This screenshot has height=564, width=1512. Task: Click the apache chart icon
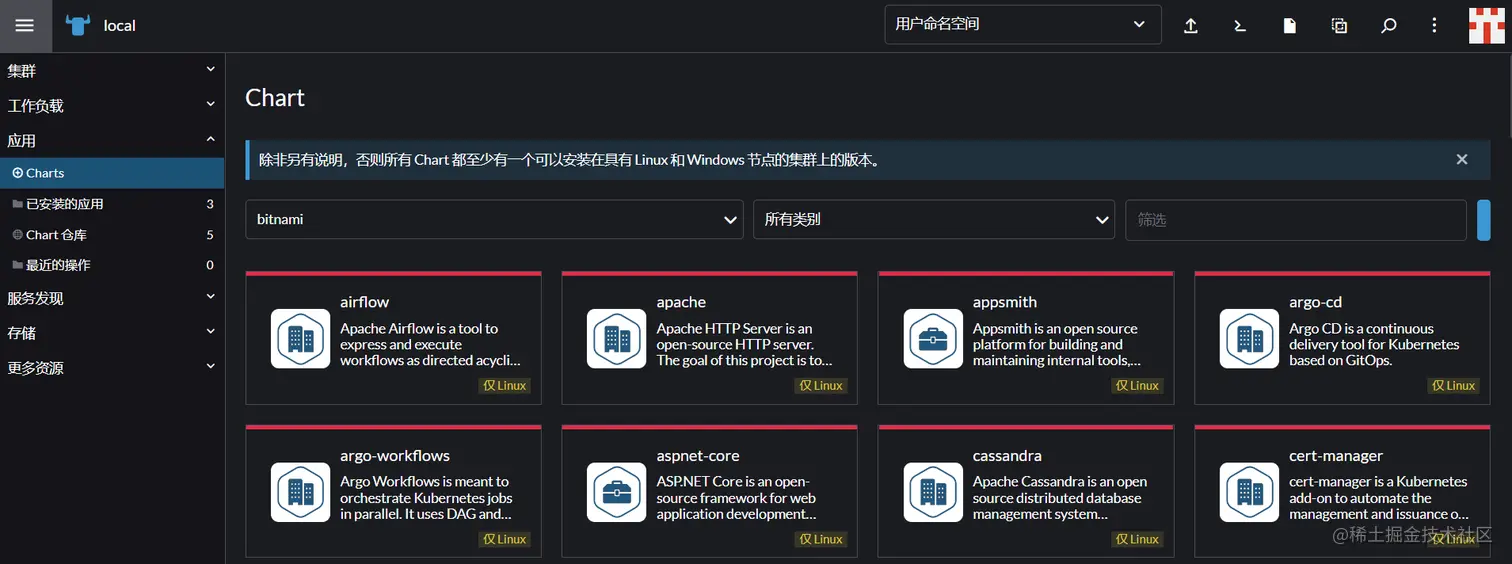pyautogui.click(x=616, y=338)
